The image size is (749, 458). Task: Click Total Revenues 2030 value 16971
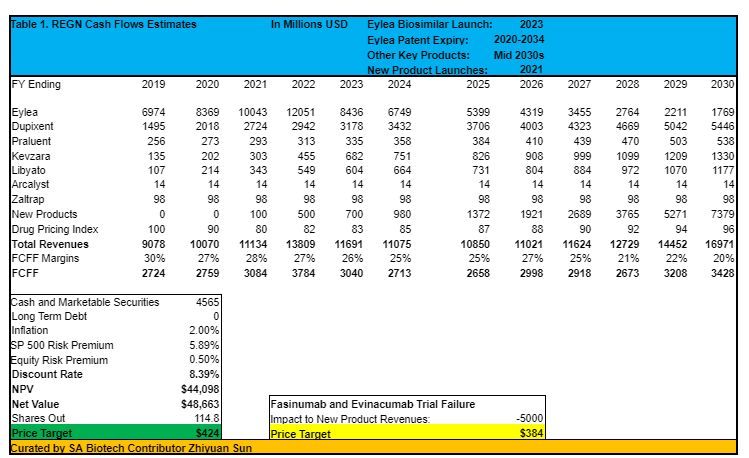coord(719,245)
